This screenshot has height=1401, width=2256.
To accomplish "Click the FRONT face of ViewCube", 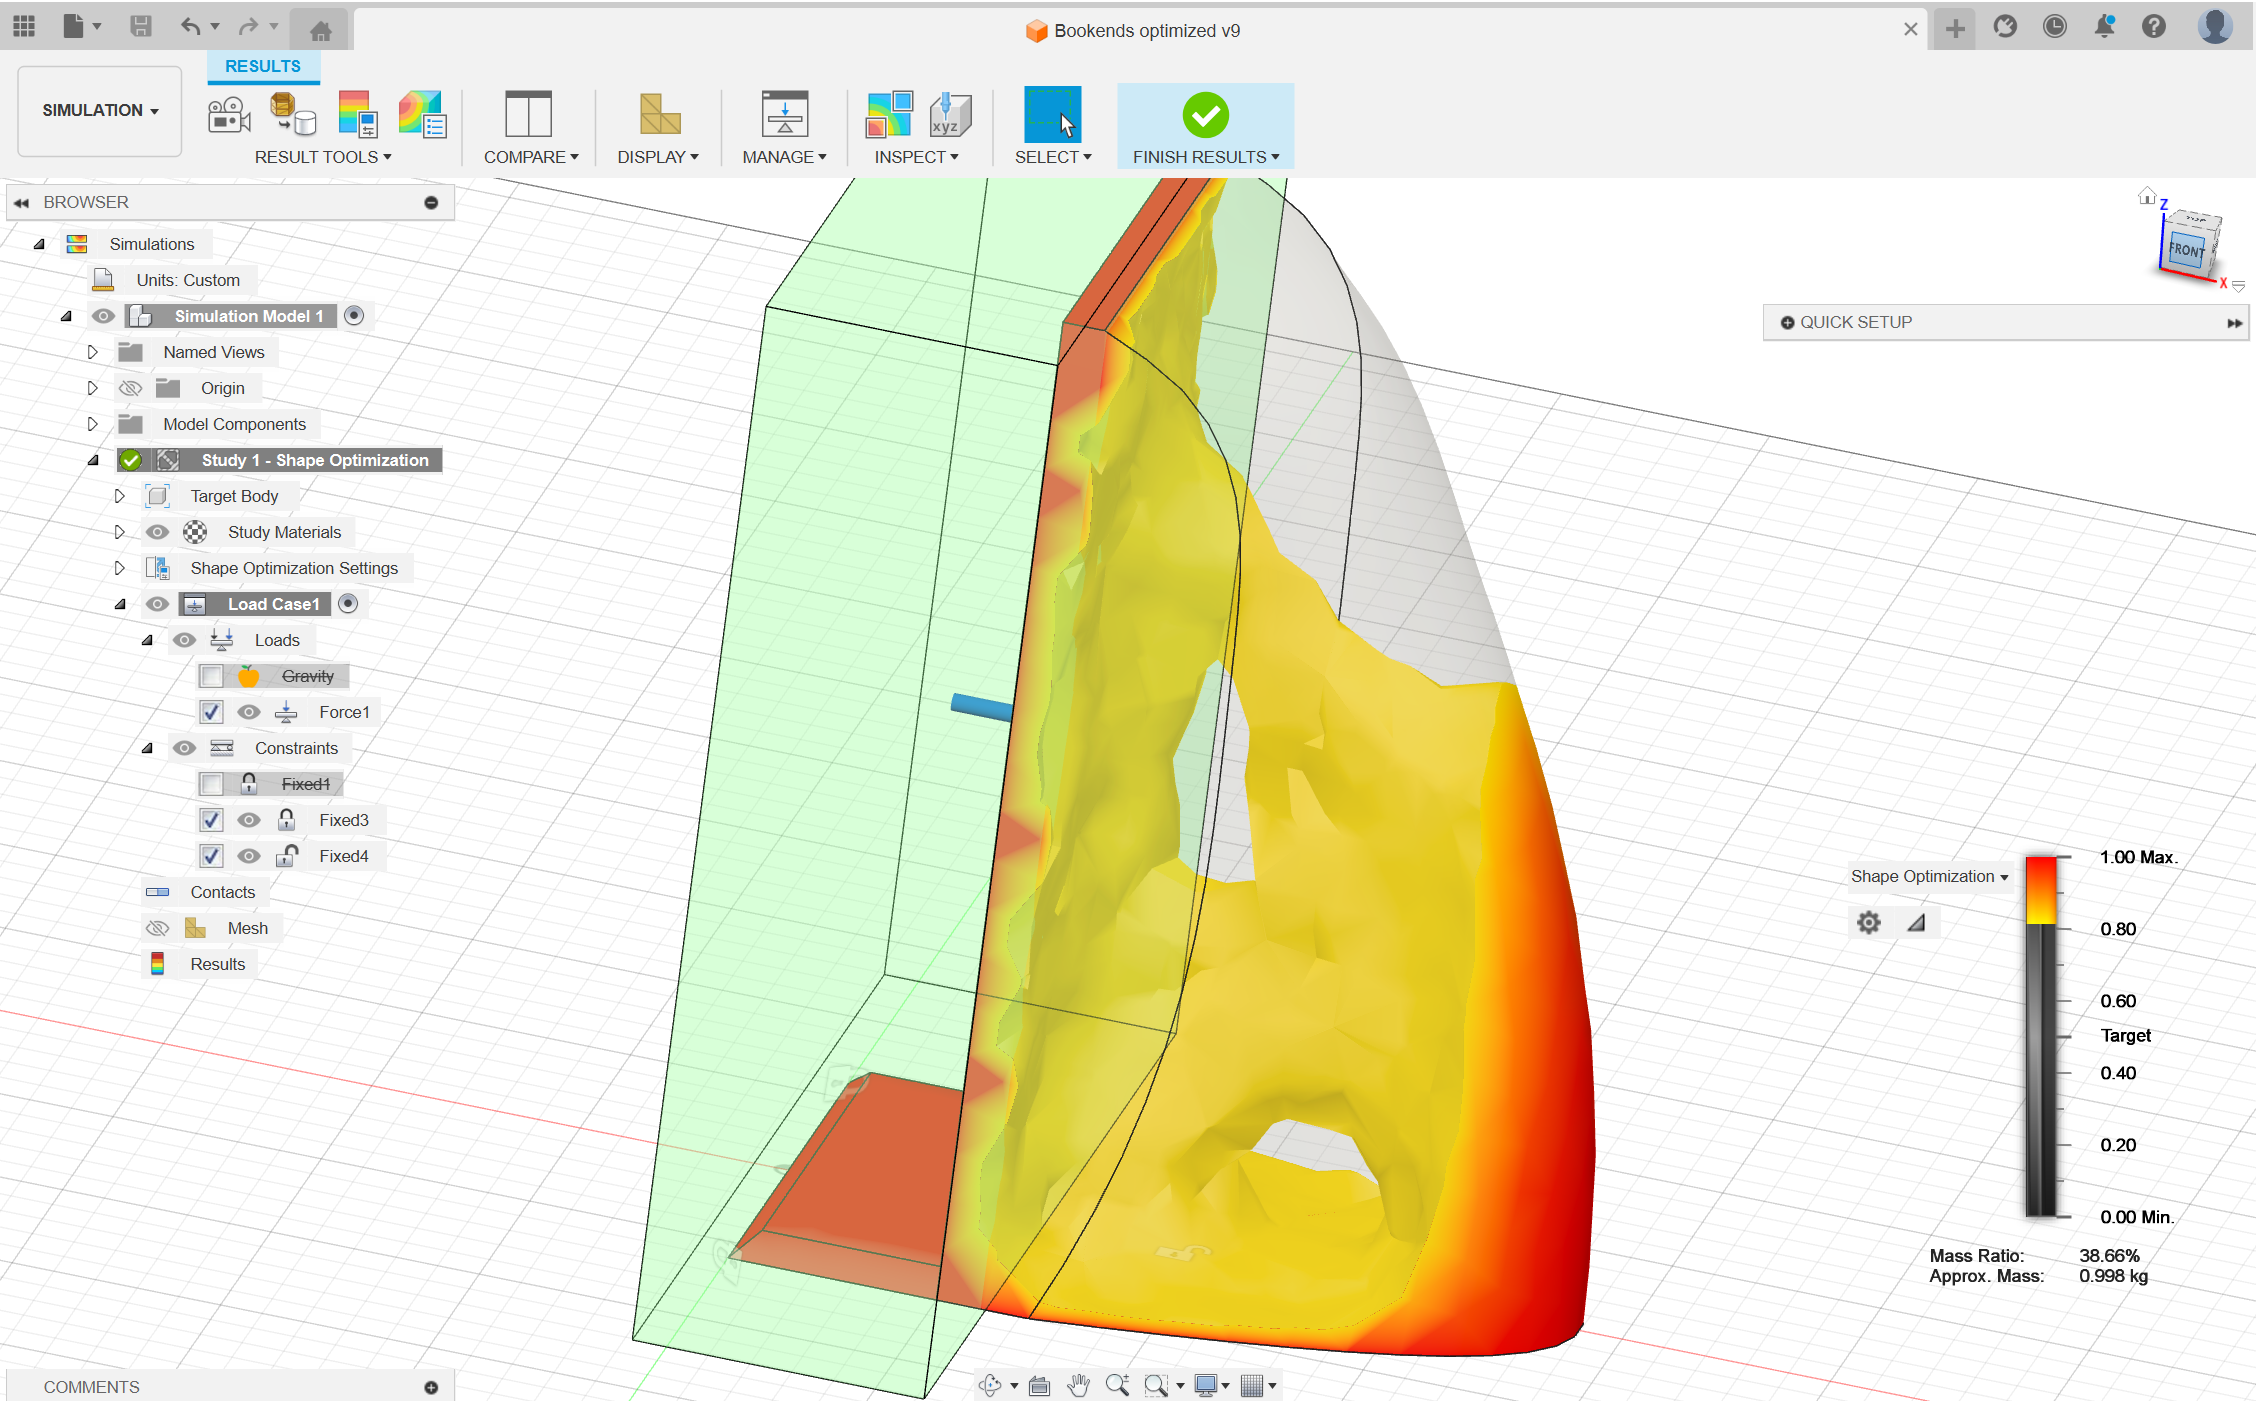I will coord(2185,250).
